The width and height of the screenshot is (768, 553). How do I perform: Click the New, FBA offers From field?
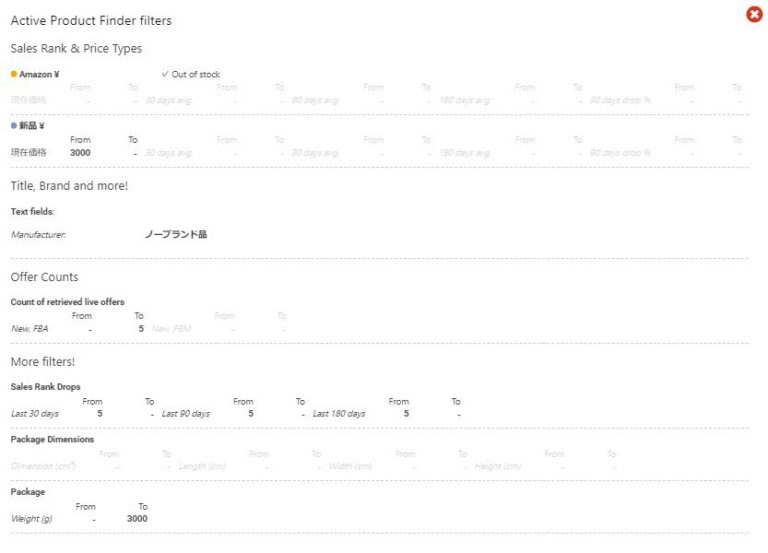[x=90, y=329]
